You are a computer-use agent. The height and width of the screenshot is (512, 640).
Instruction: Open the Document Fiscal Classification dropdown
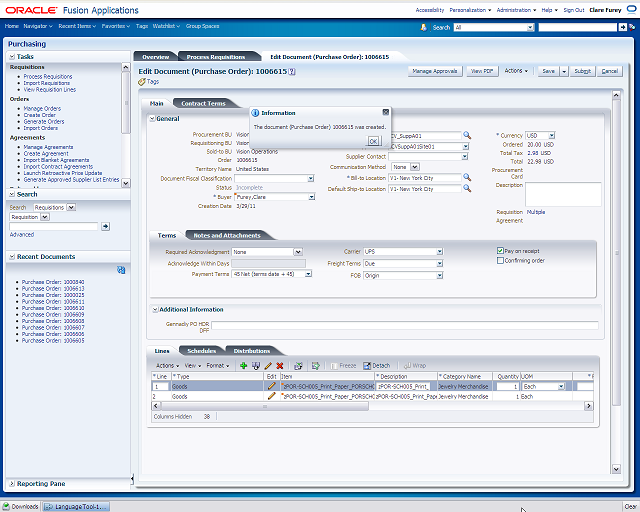(x=311, y=178)
